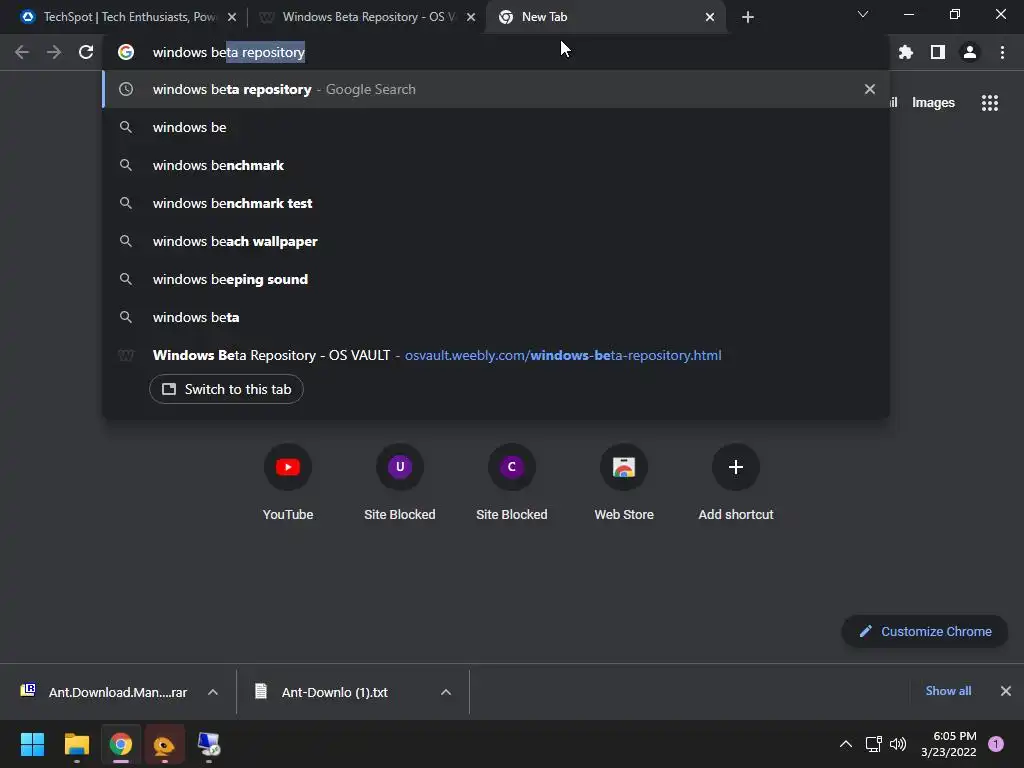Close the New Tab tab
Viewport: 1024px width, 768px height.
tap(710, 17)
